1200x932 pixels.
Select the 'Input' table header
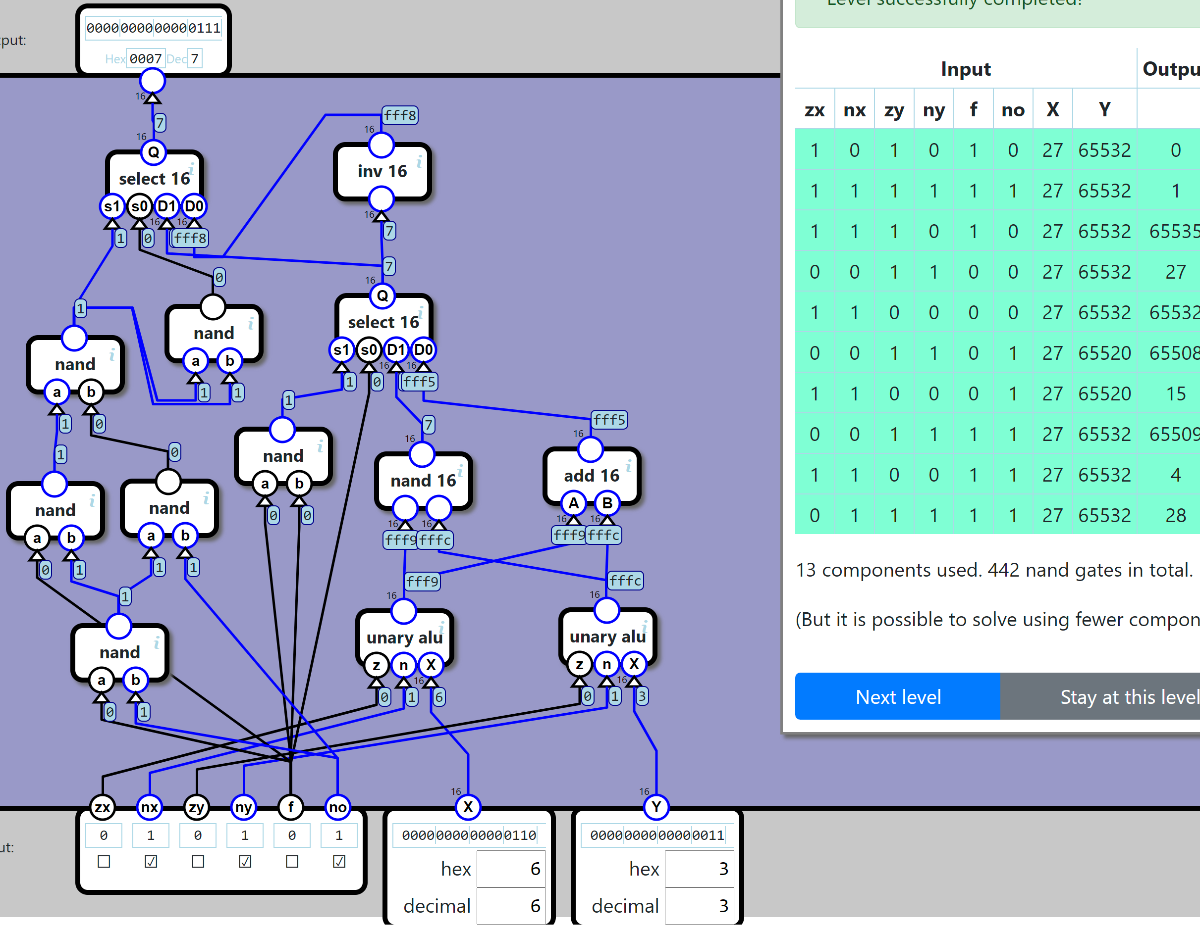tap(966, 69)
